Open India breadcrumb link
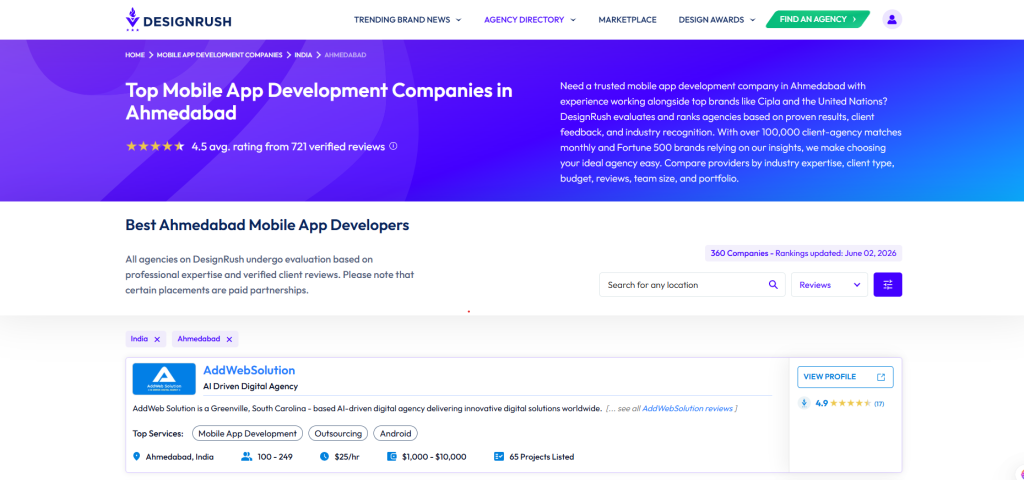 [303, 55]
